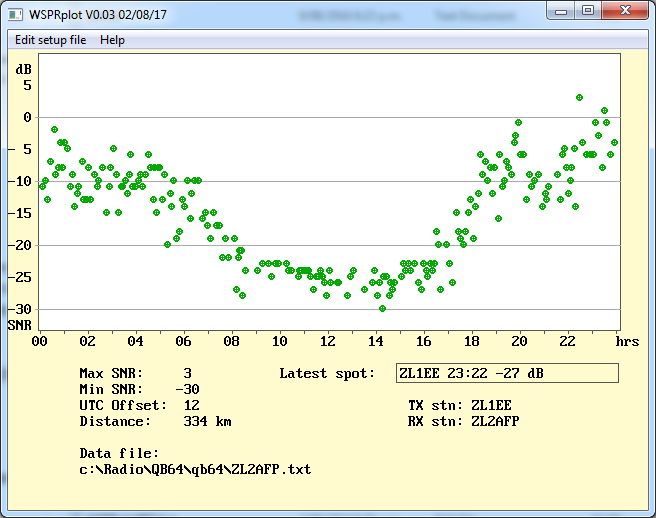Click the Distance 334 km readout
Image resolution: width=656 pixels, height=518 pixels.
pos(207,421)
